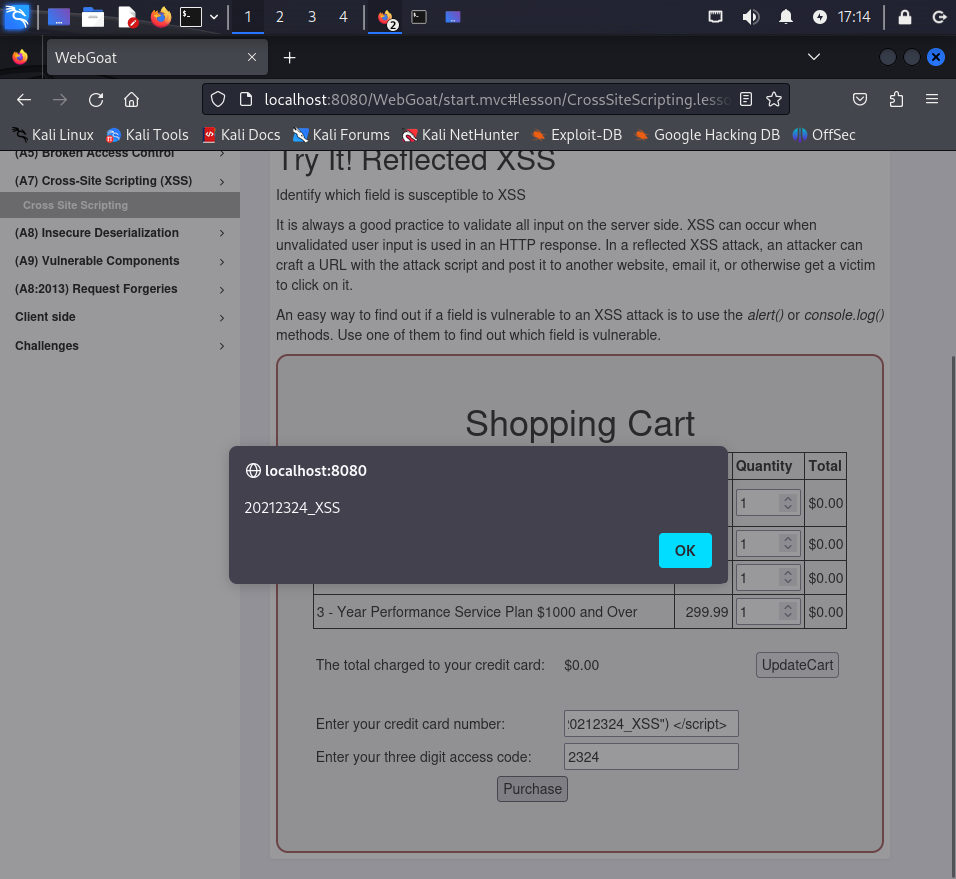
Task: Expand the Client side section
Action: pos(120,317)
